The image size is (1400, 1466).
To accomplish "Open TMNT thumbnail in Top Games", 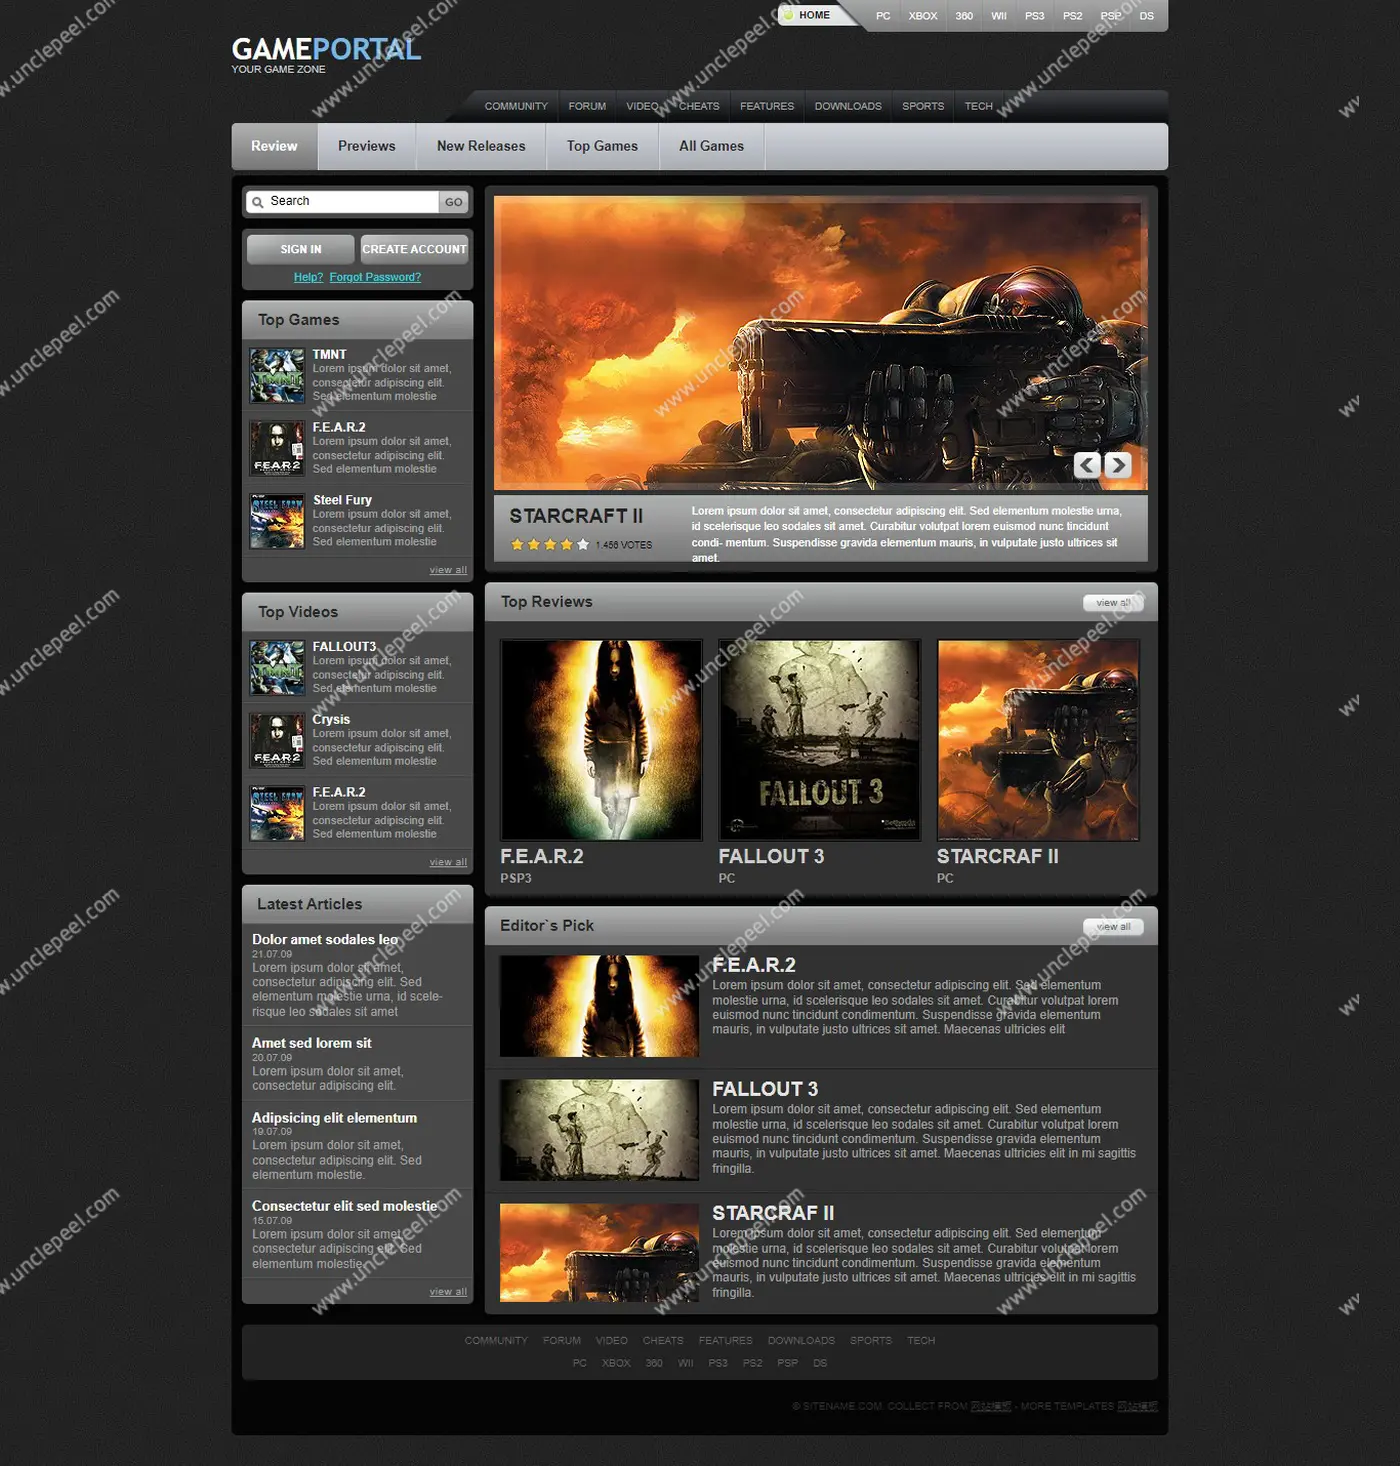I will coord(277,376).
